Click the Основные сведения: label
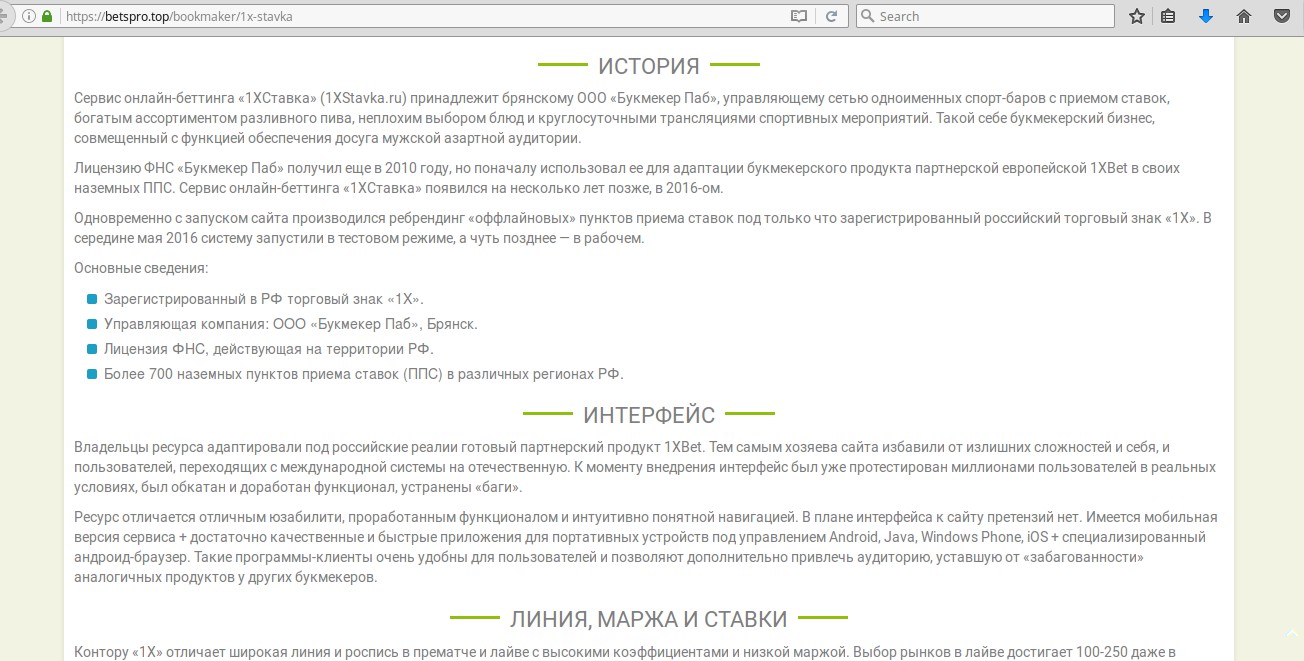1304x661 pixels. [x=141, y=269]
